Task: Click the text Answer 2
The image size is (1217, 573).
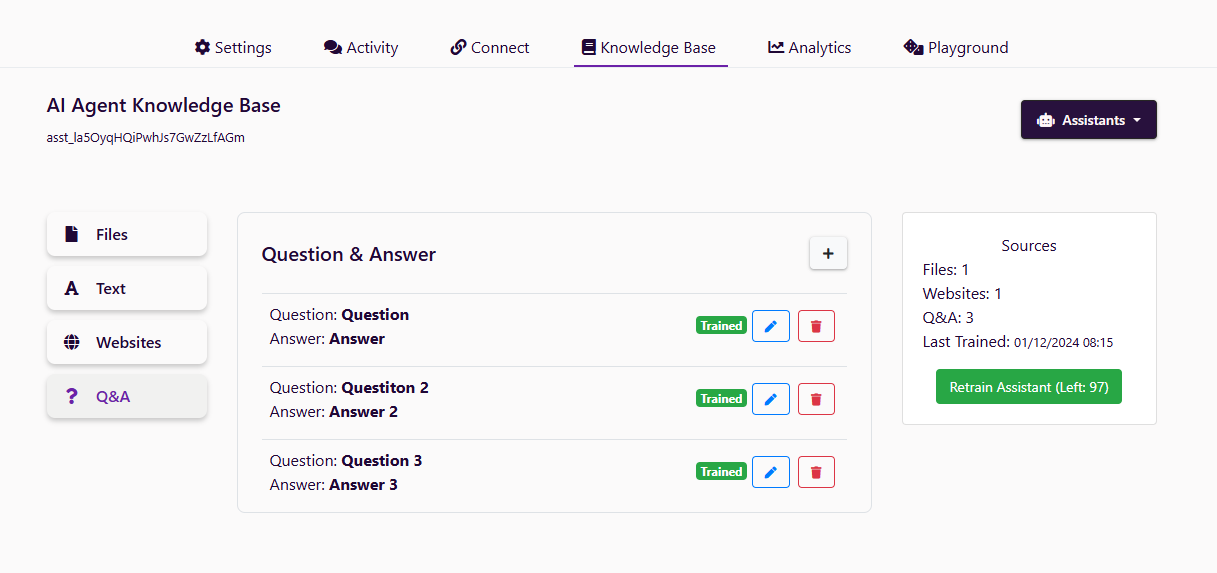Action: pos(364,412)
